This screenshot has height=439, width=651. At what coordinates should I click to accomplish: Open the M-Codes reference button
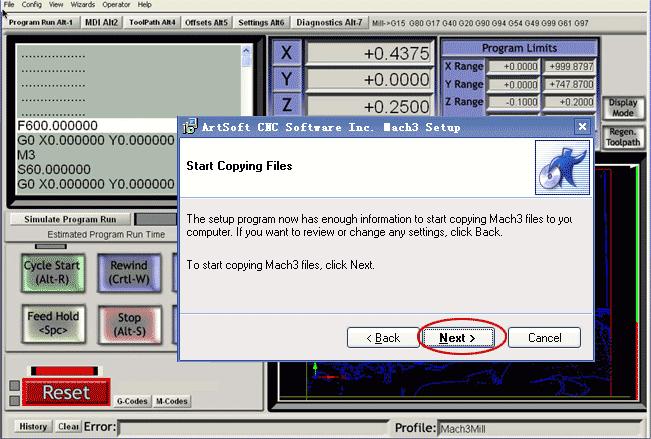[172, 401]
